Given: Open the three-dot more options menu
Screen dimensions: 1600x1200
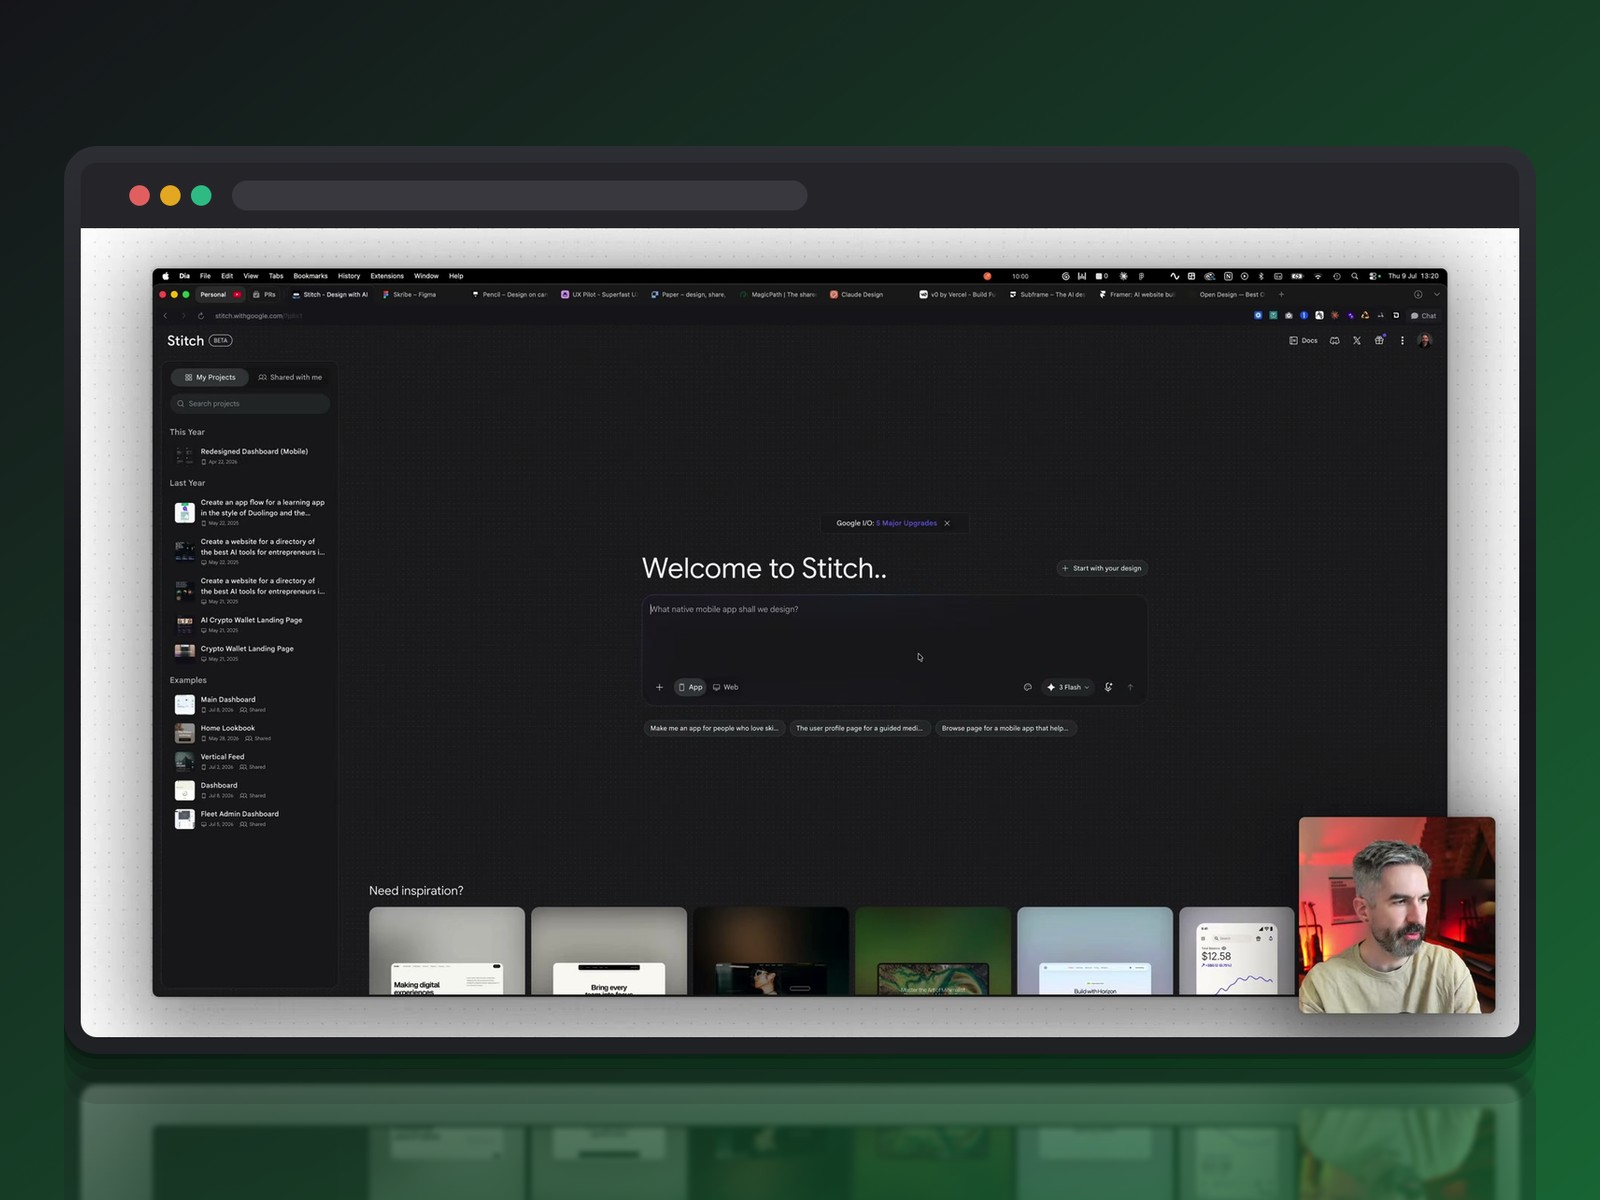Looking at the screenshot, I should pyautogui.click(x=1402, y=341).
